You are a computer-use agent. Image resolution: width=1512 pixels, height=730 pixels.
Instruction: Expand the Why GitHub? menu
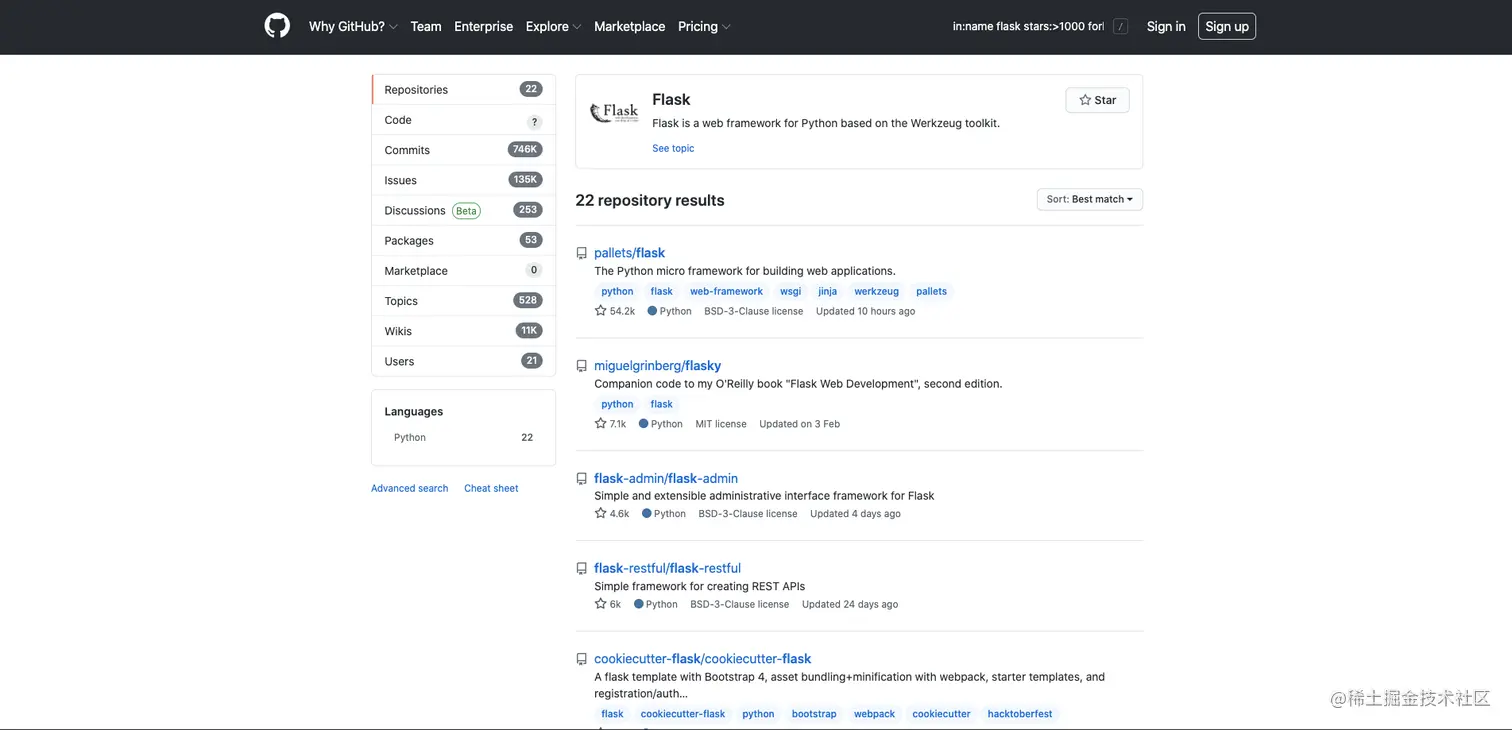click(x=353, y=27)
